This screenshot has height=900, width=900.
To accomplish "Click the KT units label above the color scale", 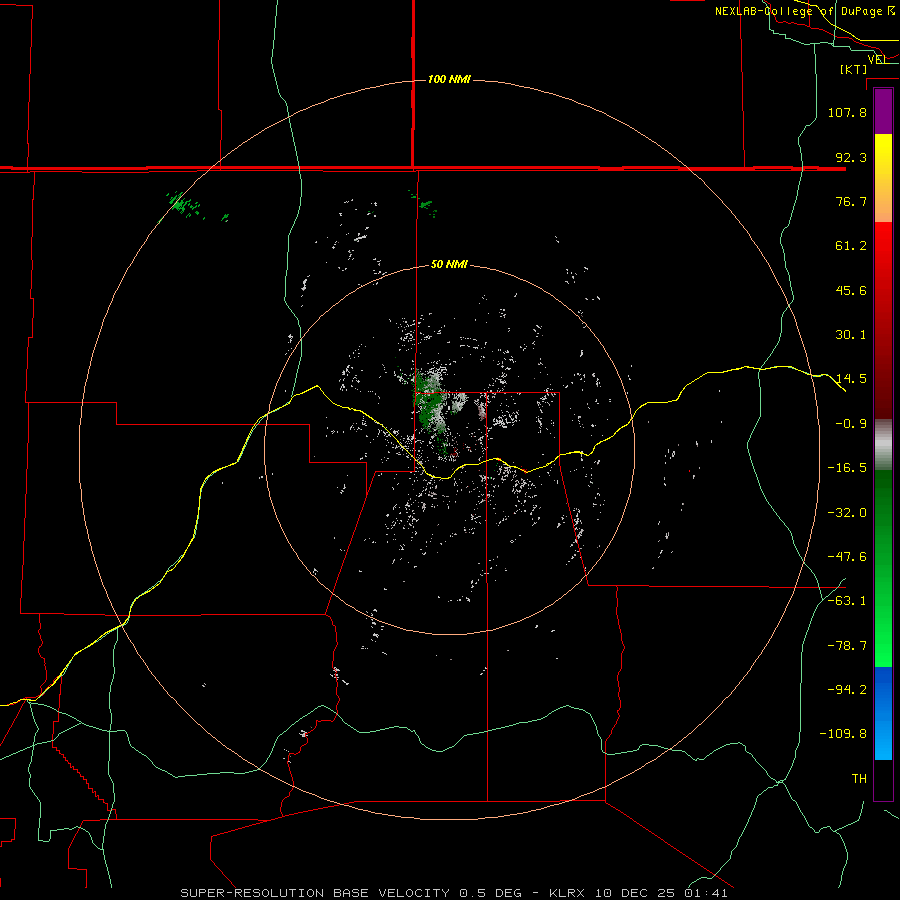I will 854,69.
